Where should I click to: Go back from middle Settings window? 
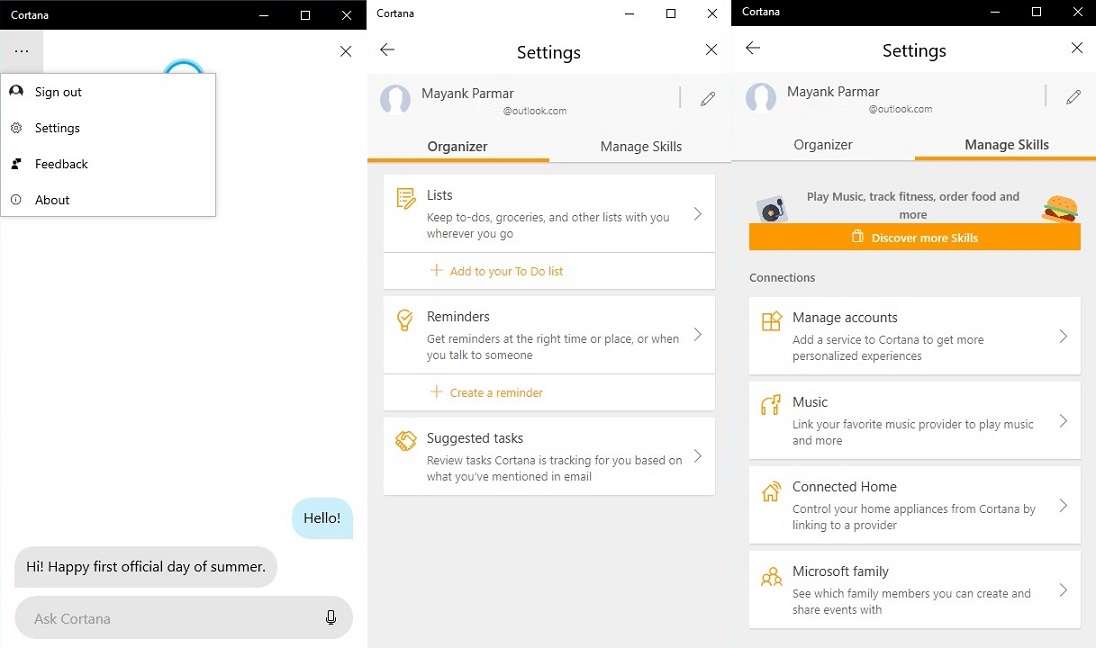(x=387, y=49)
